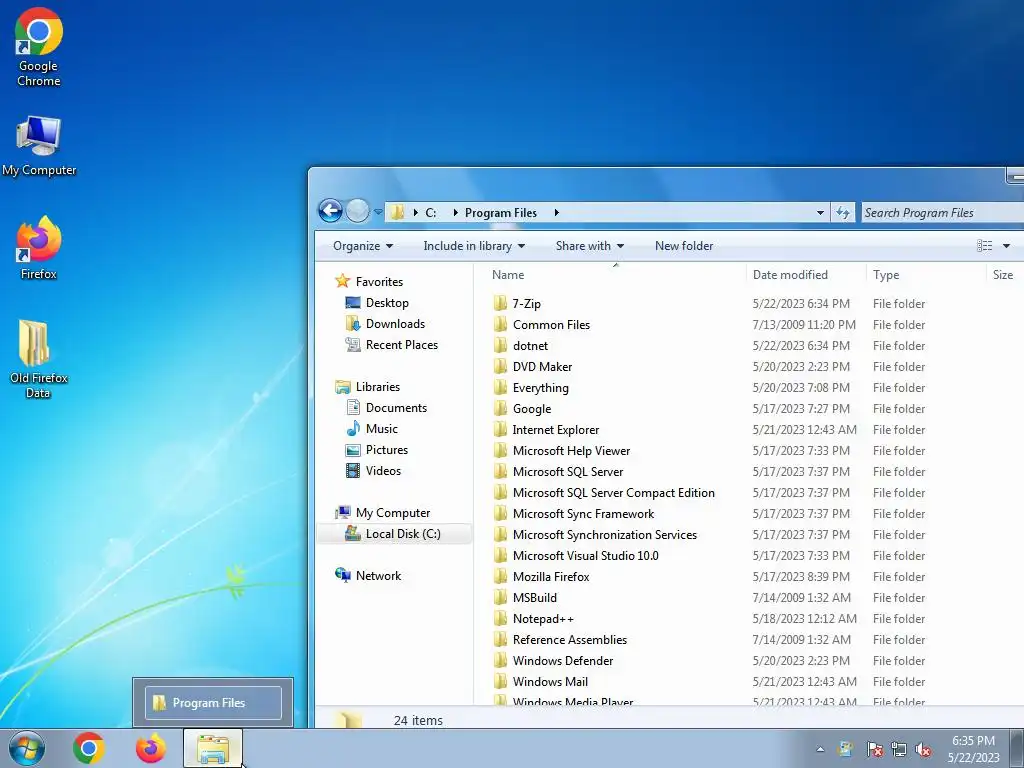
Task: Select My Computer desktop icon
Action: 39,146
